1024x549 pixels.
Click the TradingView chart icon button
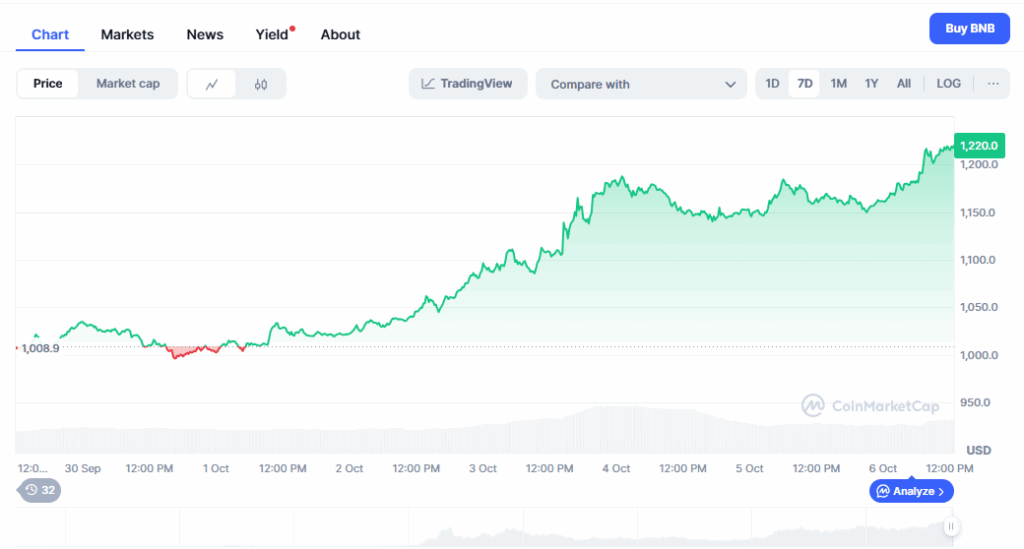(467, 84)
